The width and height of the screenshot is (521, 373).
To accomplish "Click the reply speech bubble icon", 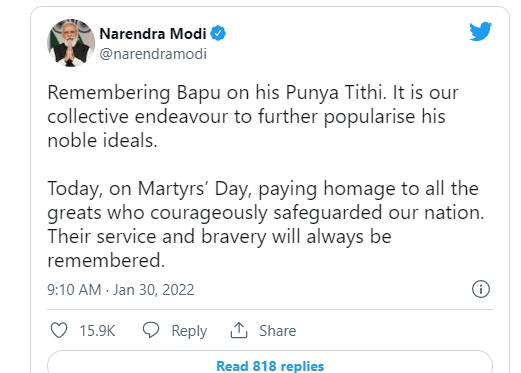I will point(151,330).
